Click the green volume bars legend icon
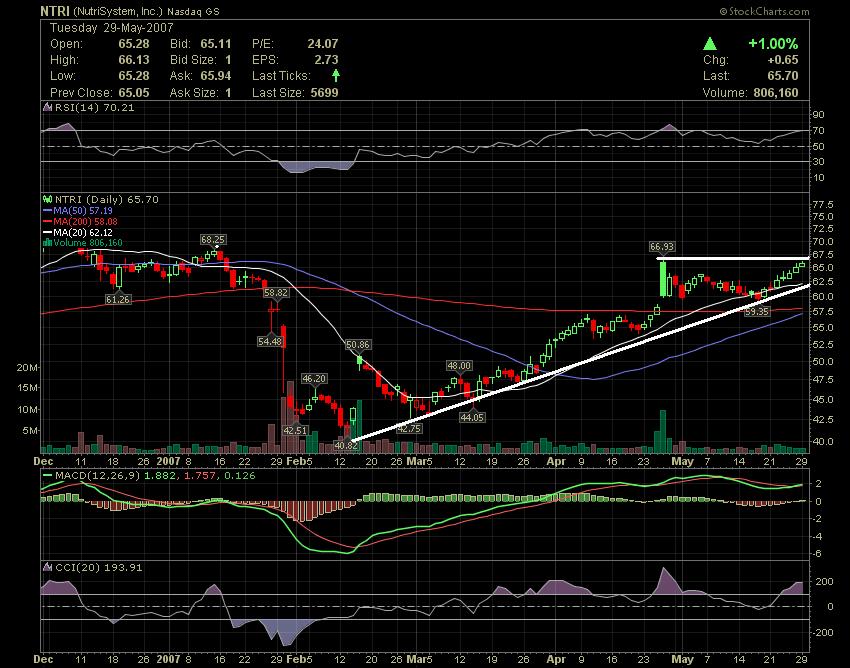 point(48,243)
